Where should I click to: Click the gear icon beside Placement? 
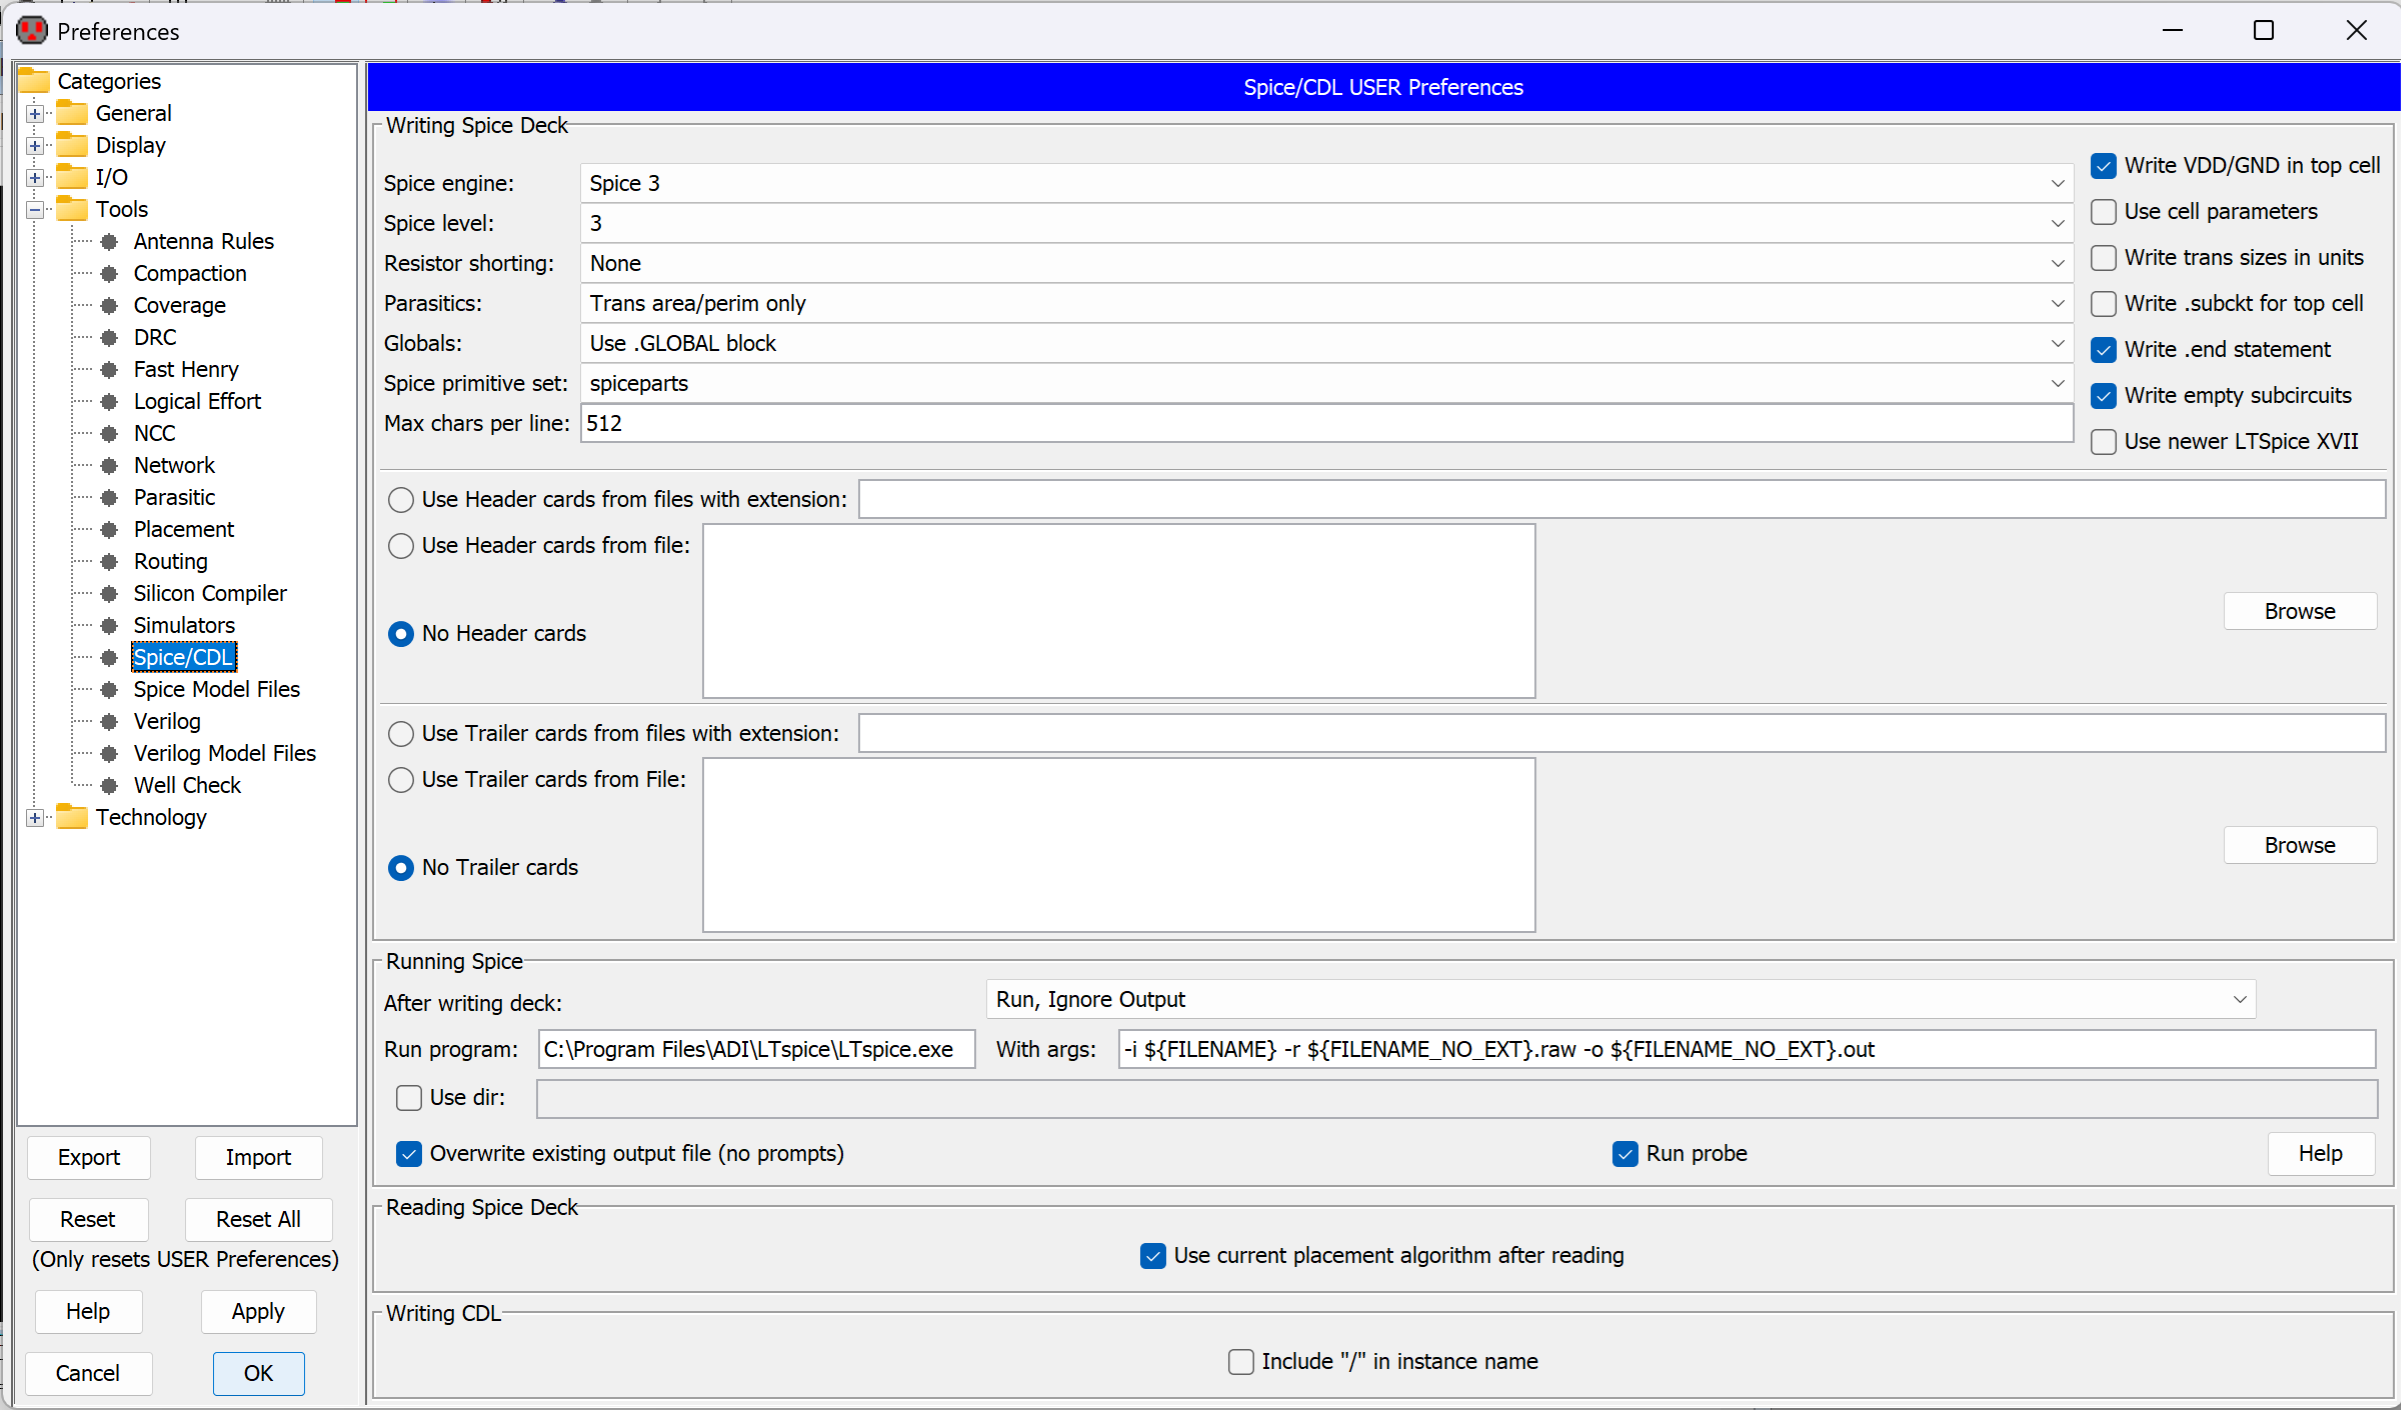[x=110, y=529]
